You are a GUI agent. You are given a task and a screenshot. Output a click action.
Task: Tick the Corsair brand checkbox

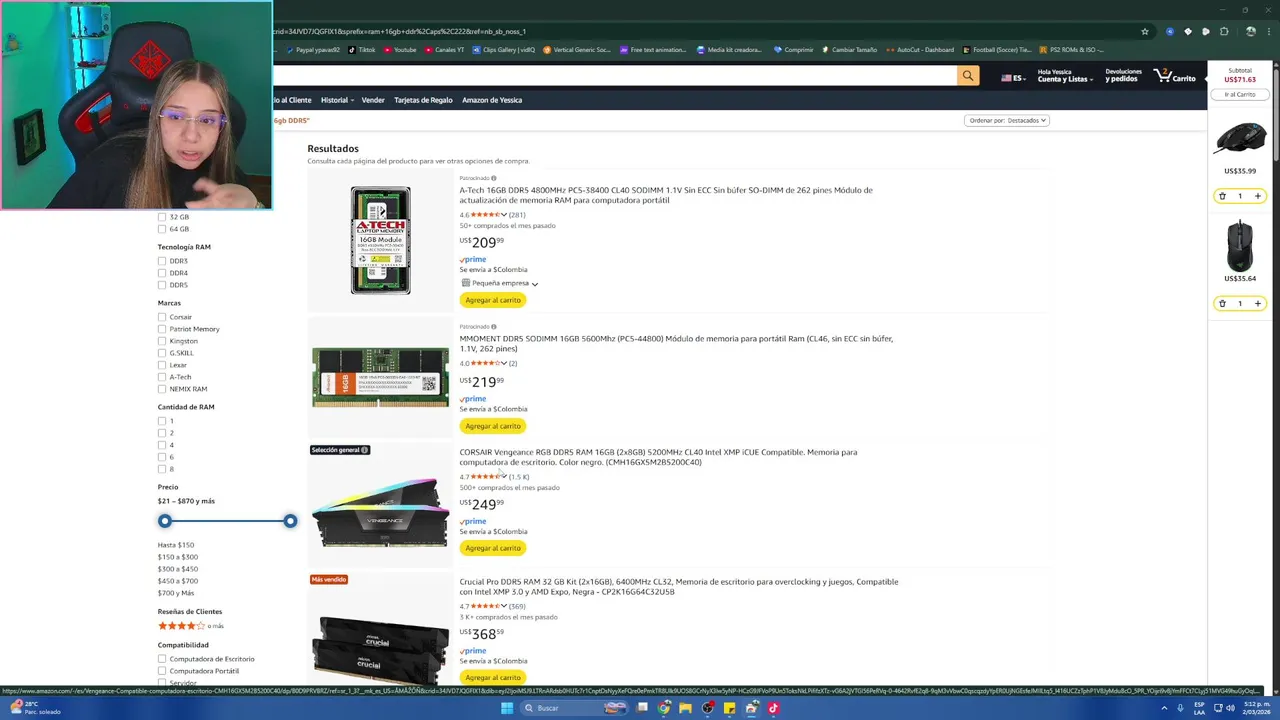pos(162,317)
